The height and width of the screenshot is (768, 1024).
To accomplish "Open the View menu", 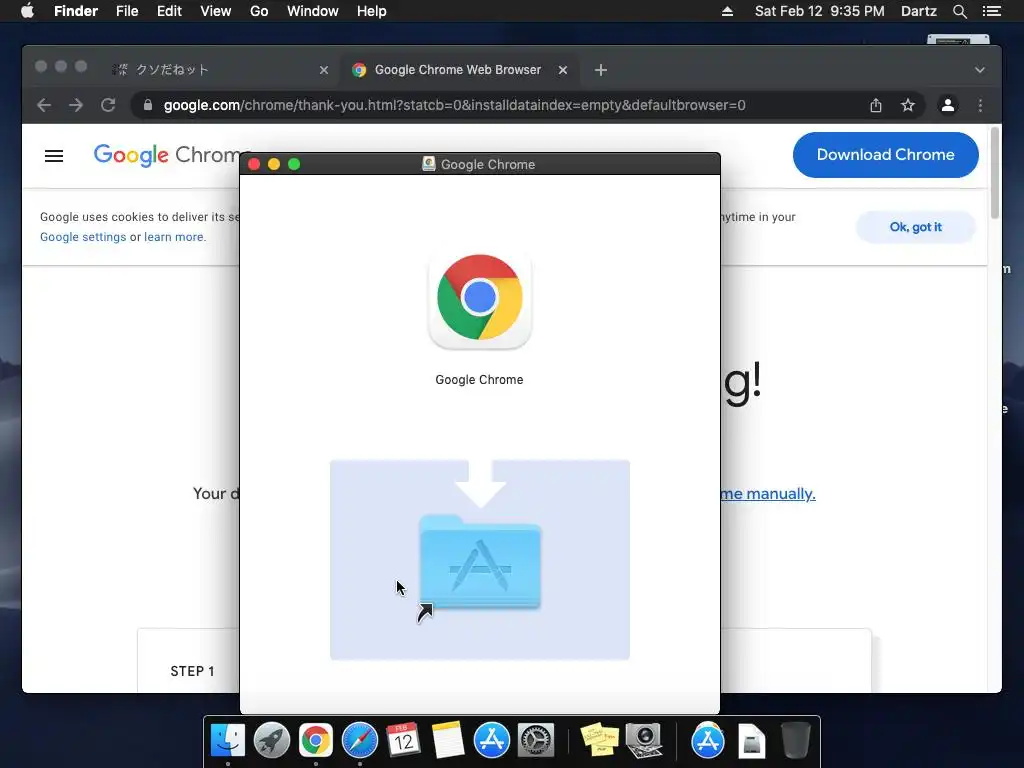I will (216, 11).
